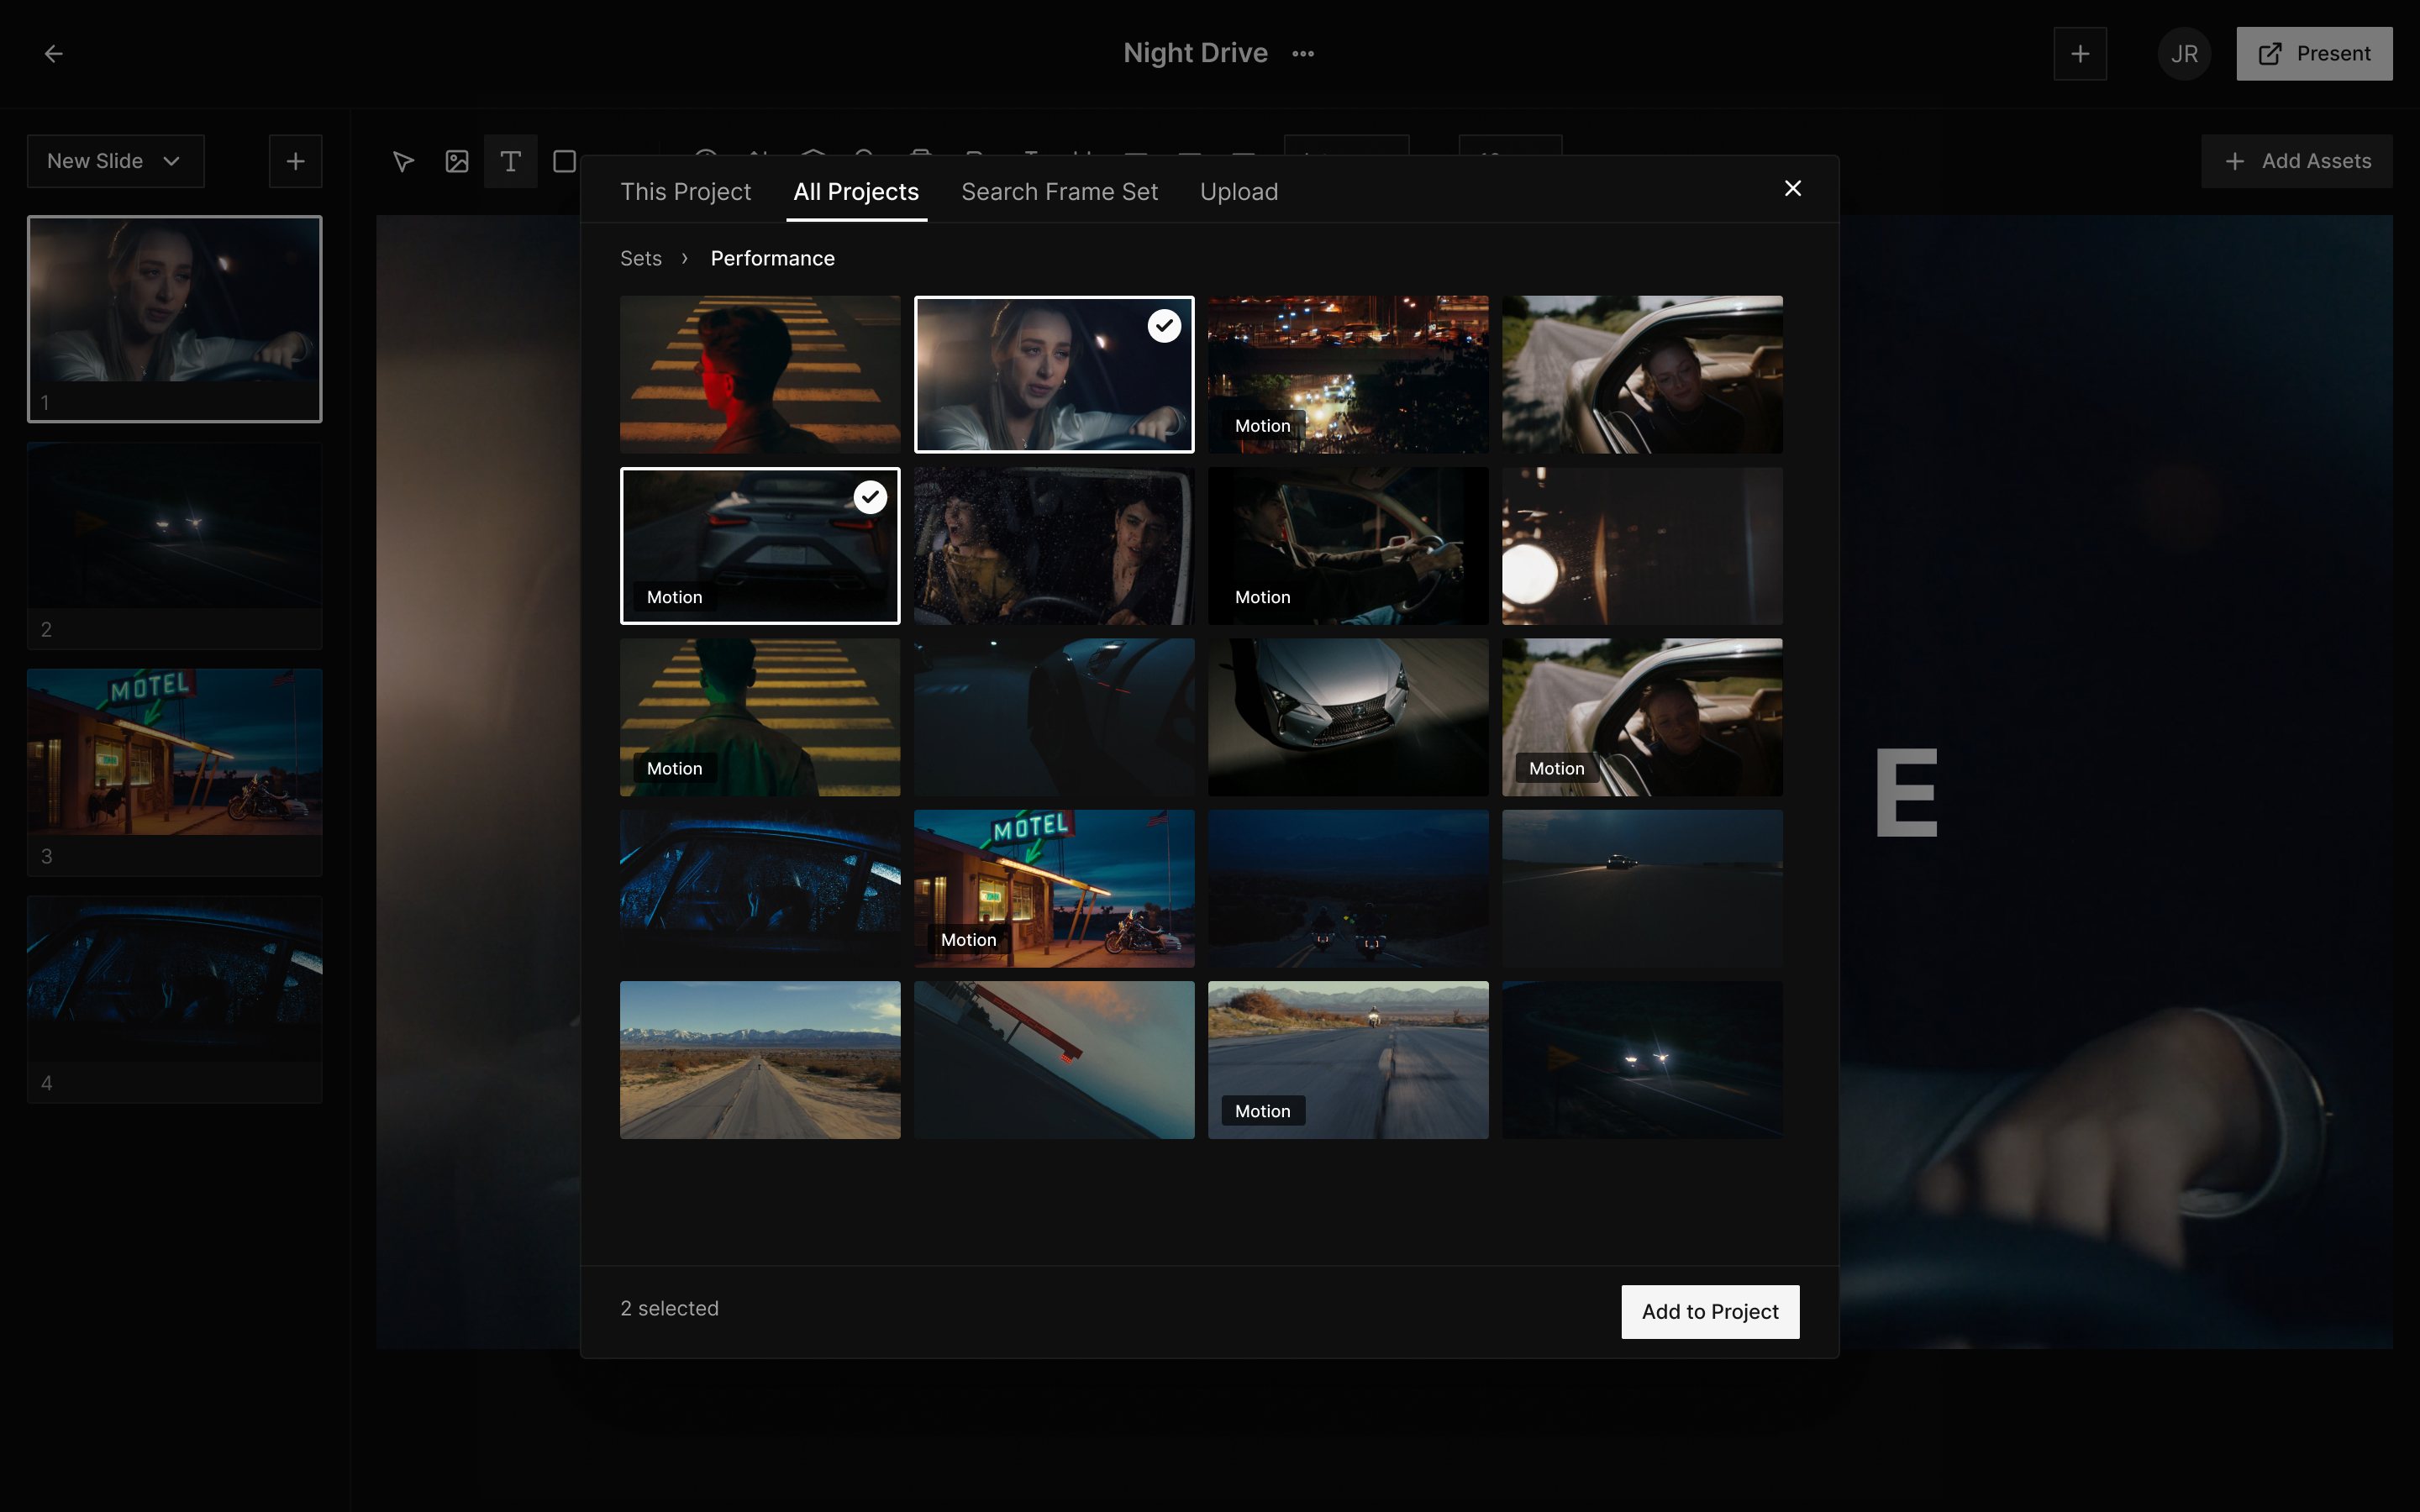This screenshot has height=1512, width=2420.
Task: Add a slide with the sidebar plus button
Action: coord(295,161)
